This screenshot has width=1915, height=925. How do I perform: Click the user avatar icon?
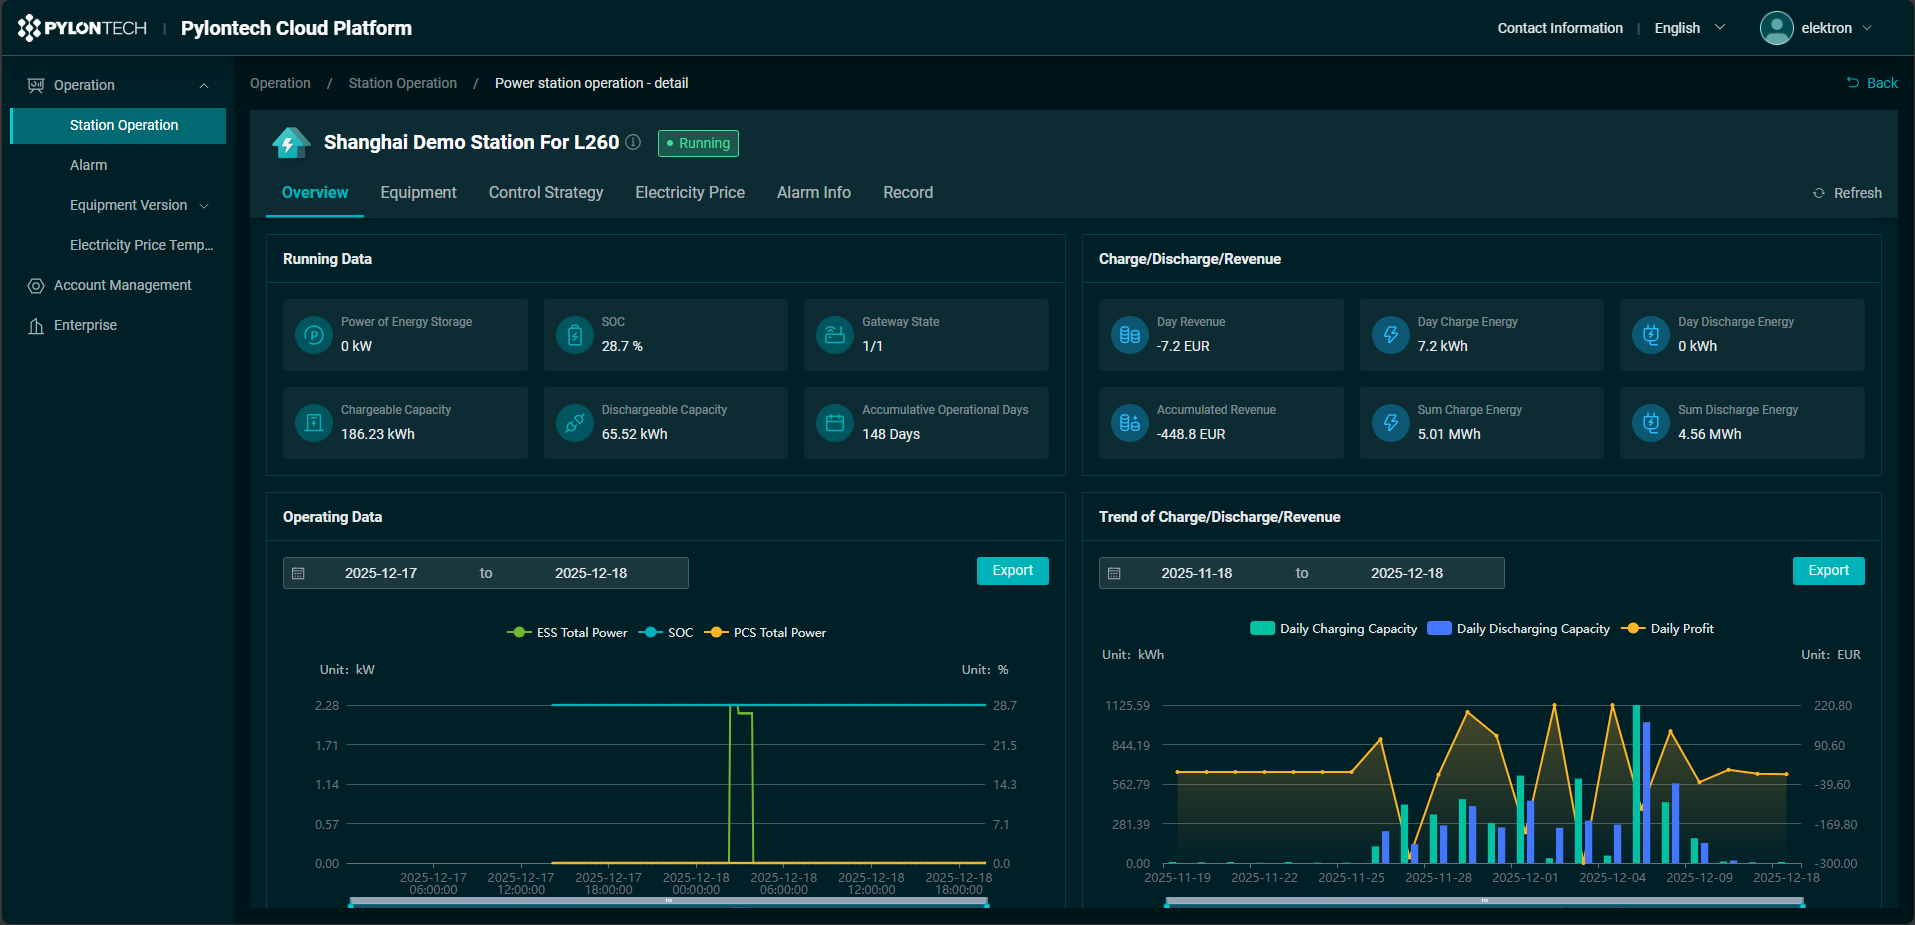1776,28
